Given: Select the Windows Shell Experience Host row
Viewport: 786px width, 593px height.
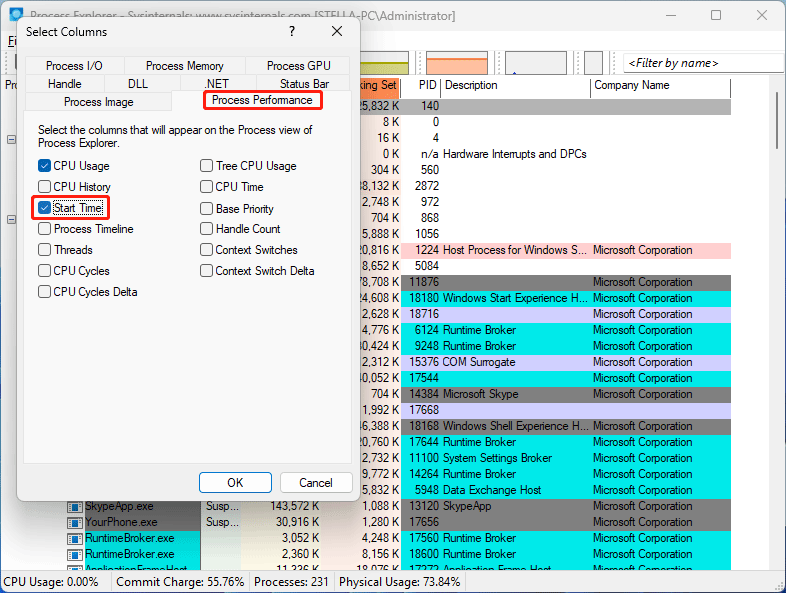Looking at the screenshot, I should click(x=545, y=426).
